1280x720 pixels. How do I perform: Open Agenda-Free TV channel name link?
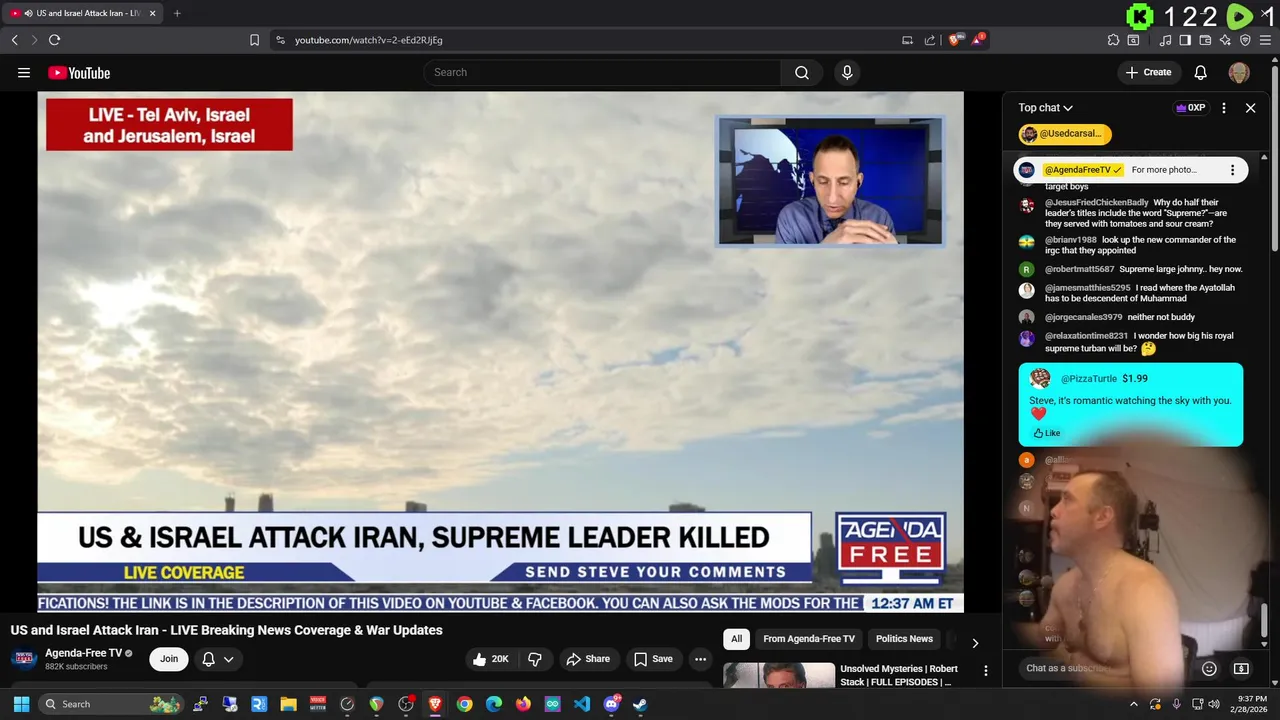point(84,653)
